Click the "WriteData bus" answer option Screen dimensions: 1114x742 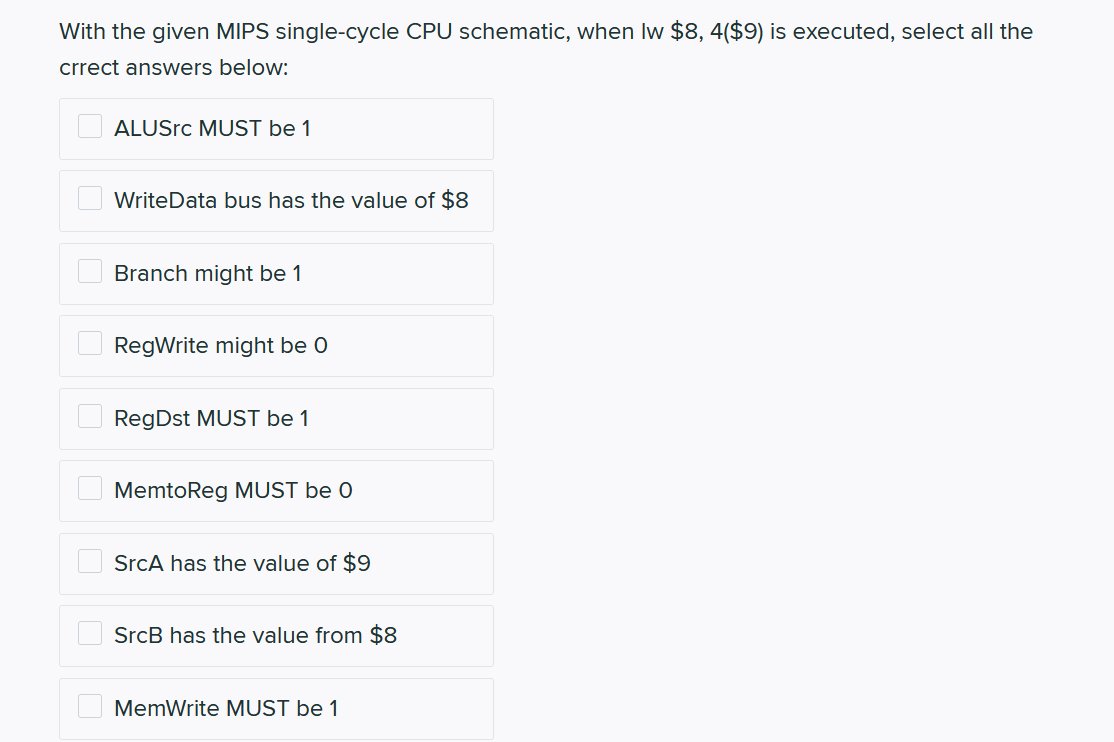point(297,200)
